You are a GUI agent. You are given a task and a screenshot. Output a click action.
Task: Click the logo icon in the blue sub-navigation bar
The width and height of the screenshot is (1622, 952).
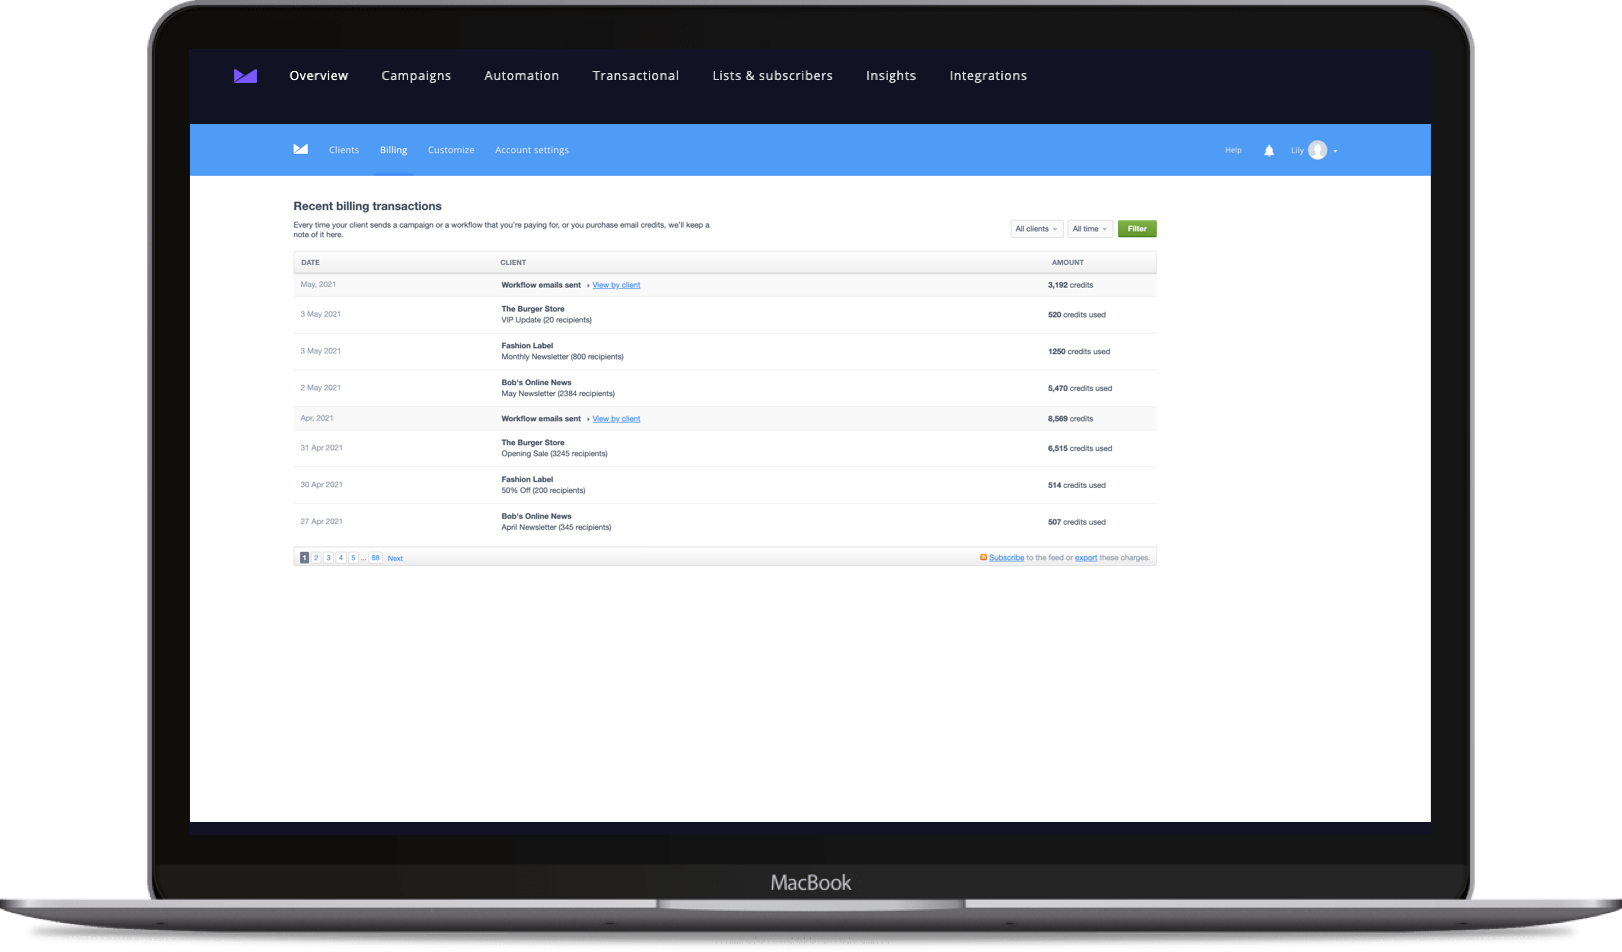click(300, 149)
